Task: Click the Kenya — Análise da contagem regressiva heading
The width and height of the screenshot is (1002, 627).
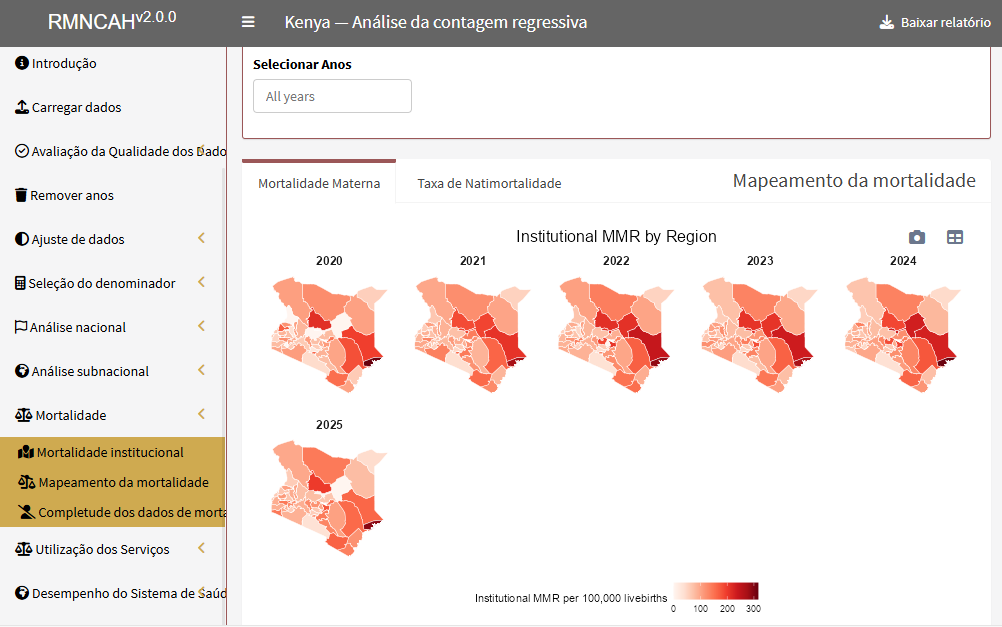Action: click(436, 22)
